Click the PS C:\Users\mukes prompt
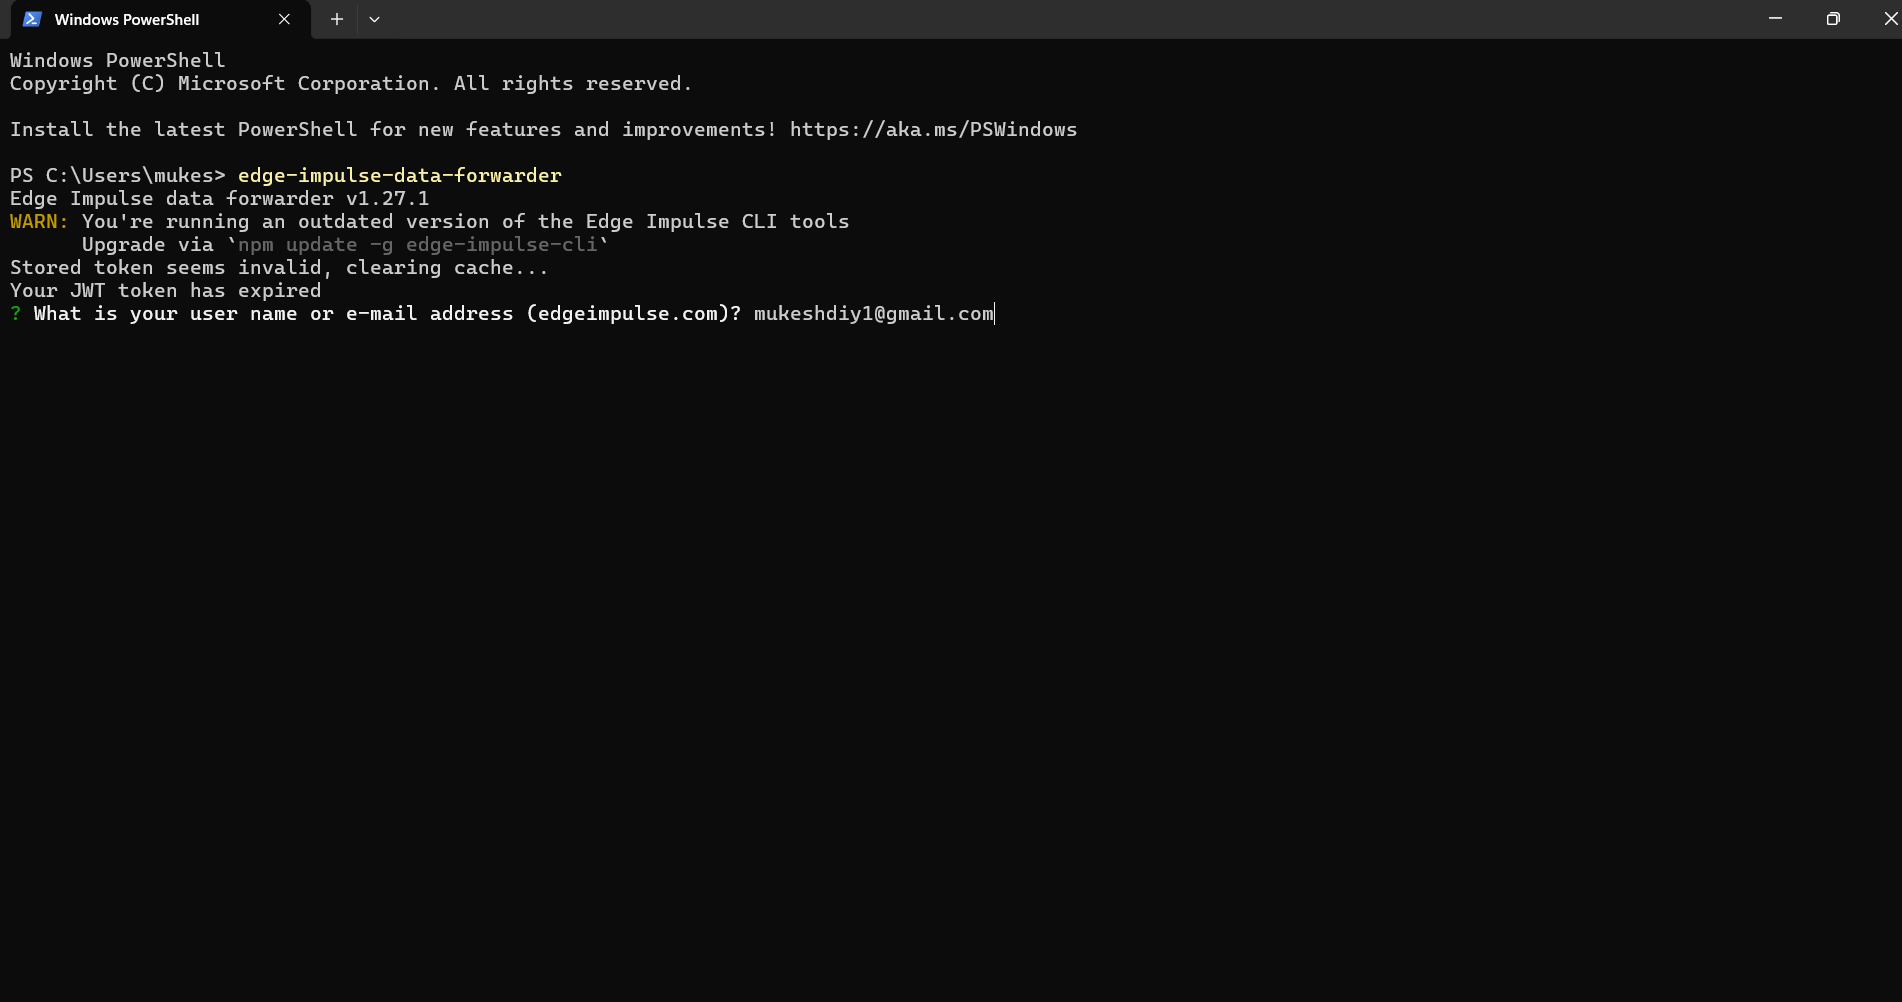The height and width of the screenshot is (1002, 1902). pyautogui.click(x=117, y=176)
